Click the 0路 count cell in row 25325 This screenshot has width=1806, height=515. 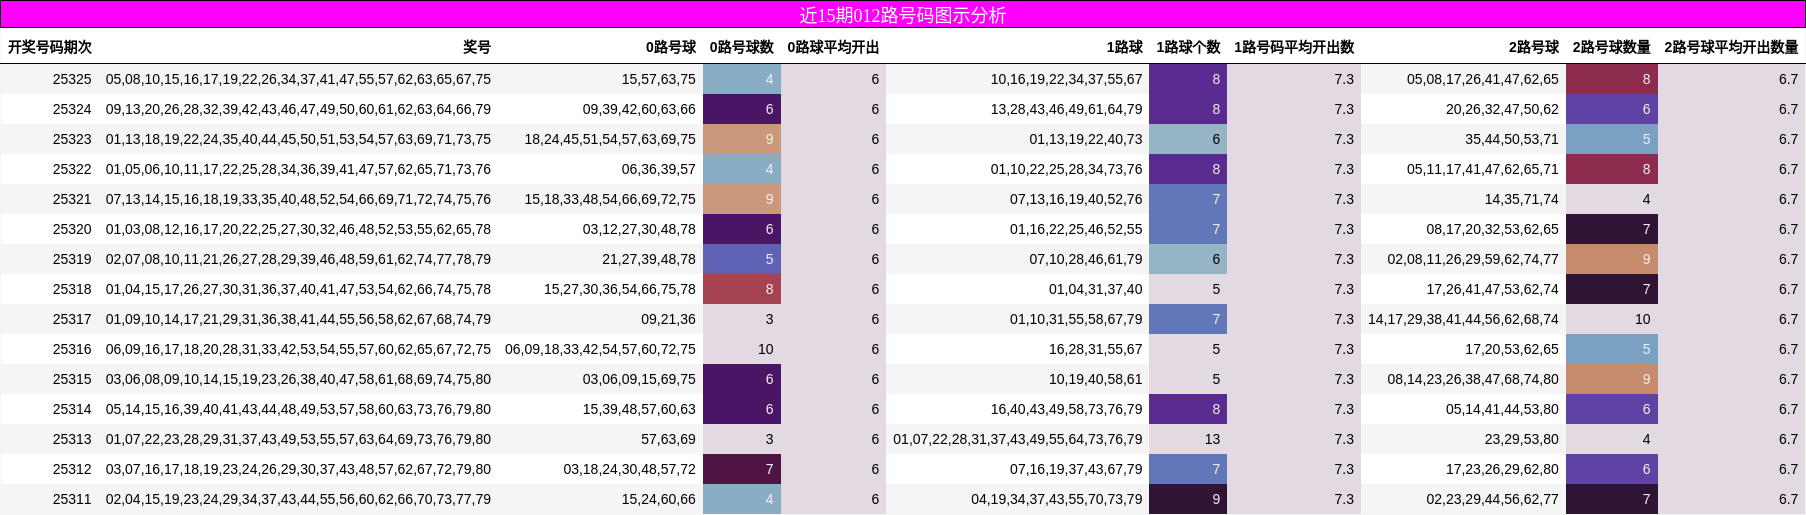point(742,79)
